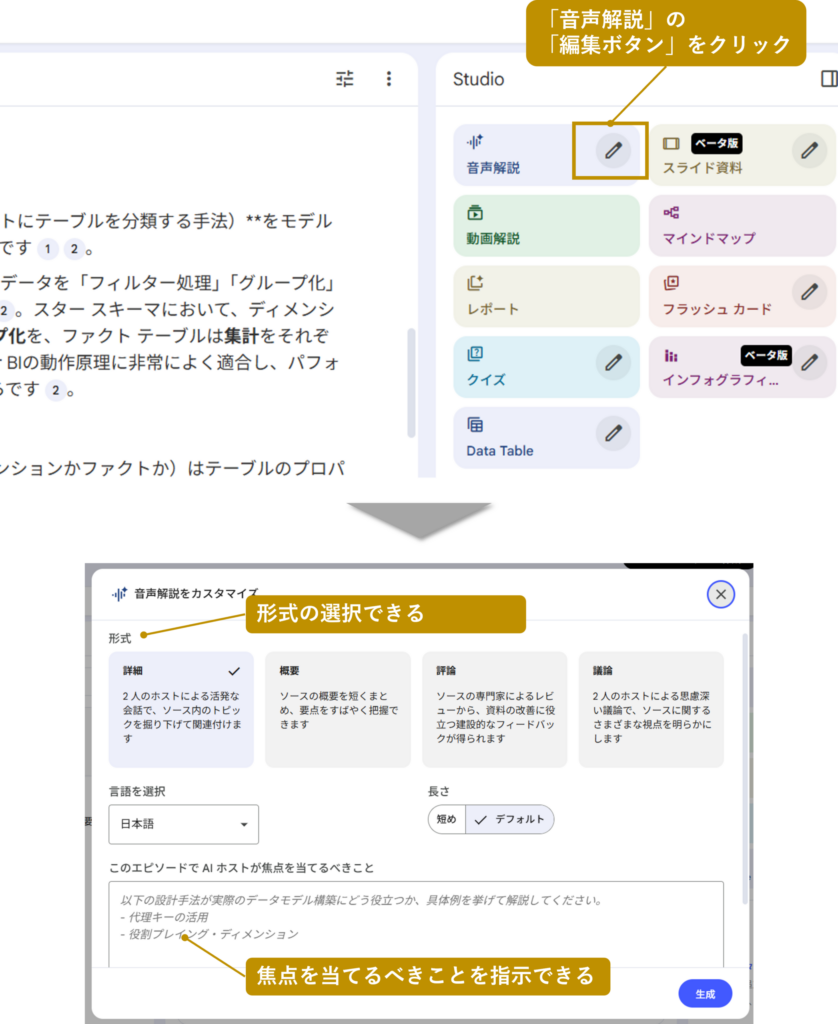Screen dimensions: 838x1024
Task: Click the edit pencil on 音声解説 card
Action: point(613,151)
